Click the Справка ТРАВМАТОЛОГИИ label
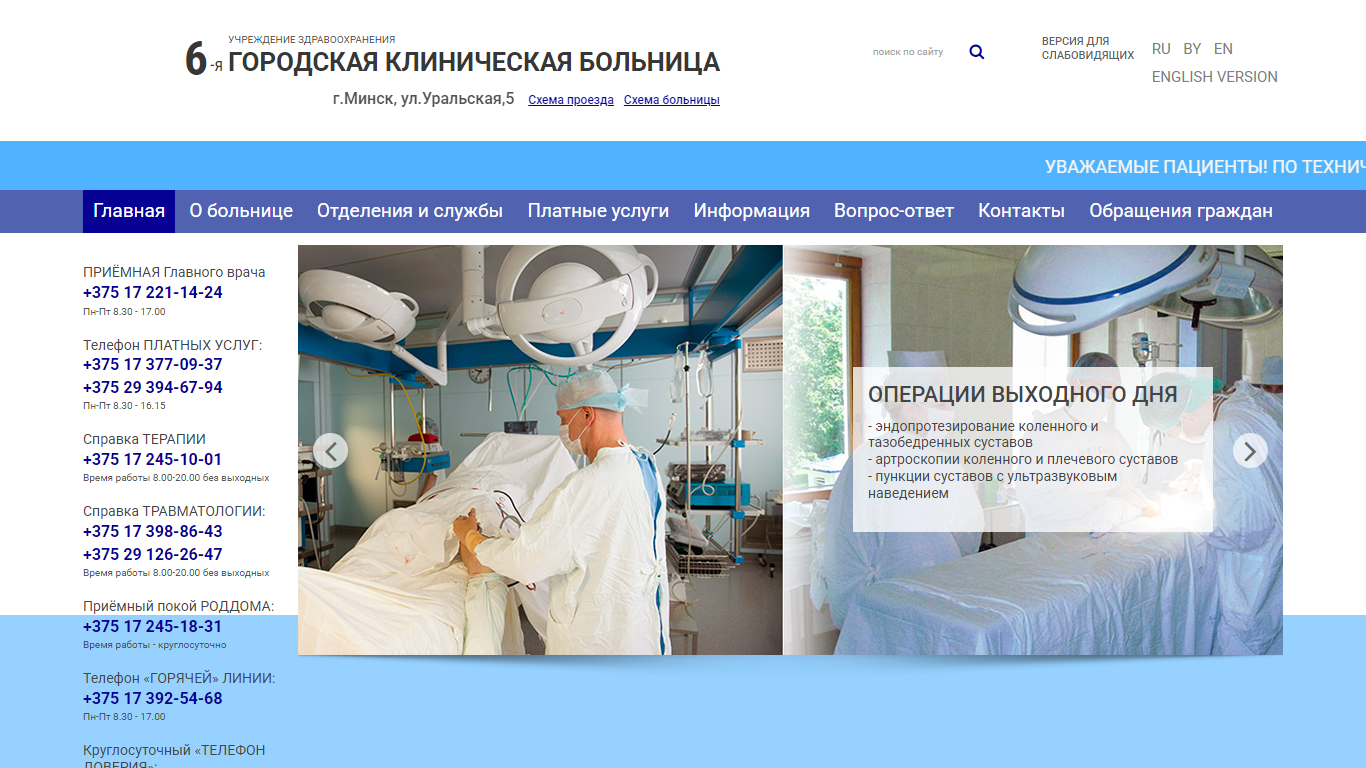Screen dimensions: 1366x768 coord(174,511)
